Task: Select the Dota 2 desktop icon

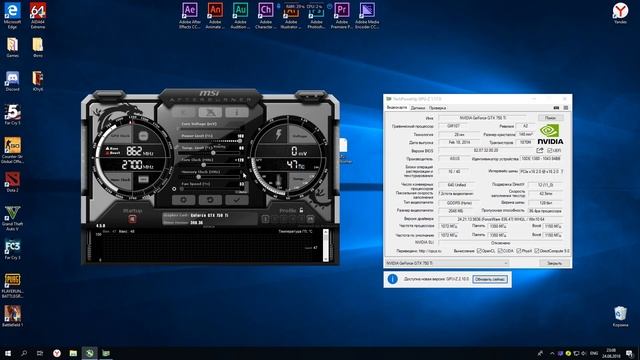Action: 13,182
